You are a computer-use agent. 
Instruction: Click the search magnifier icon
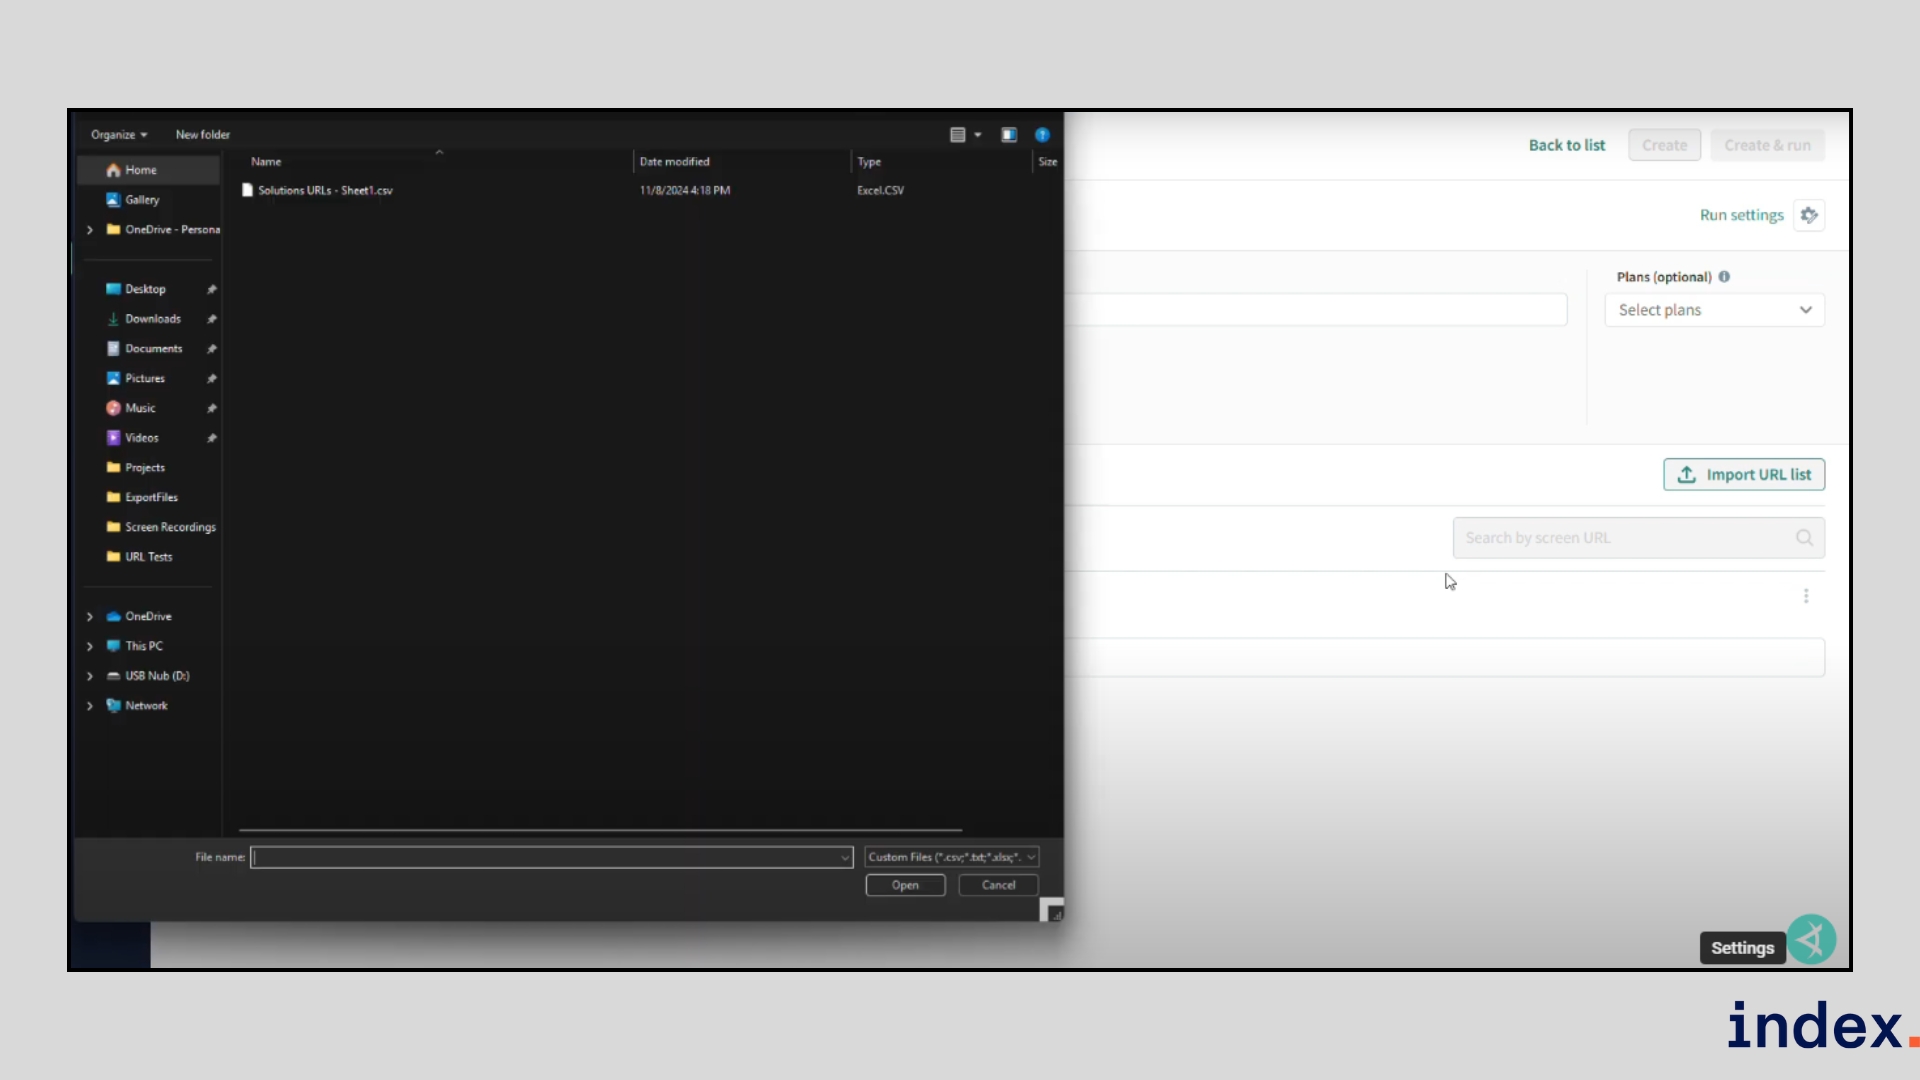point(1804,538)
